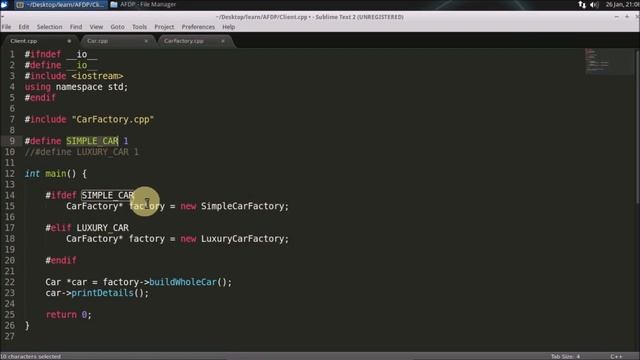Close the CarFactory.cpp tab

click(223, 41)
